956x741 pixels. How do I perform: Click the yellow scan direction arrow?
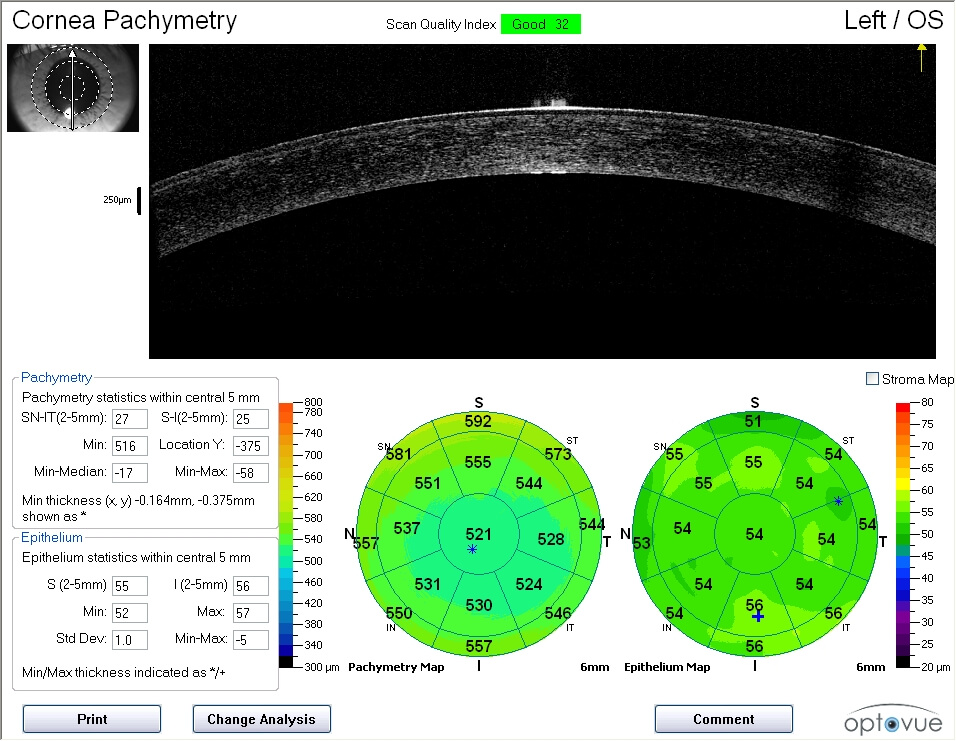921,57
